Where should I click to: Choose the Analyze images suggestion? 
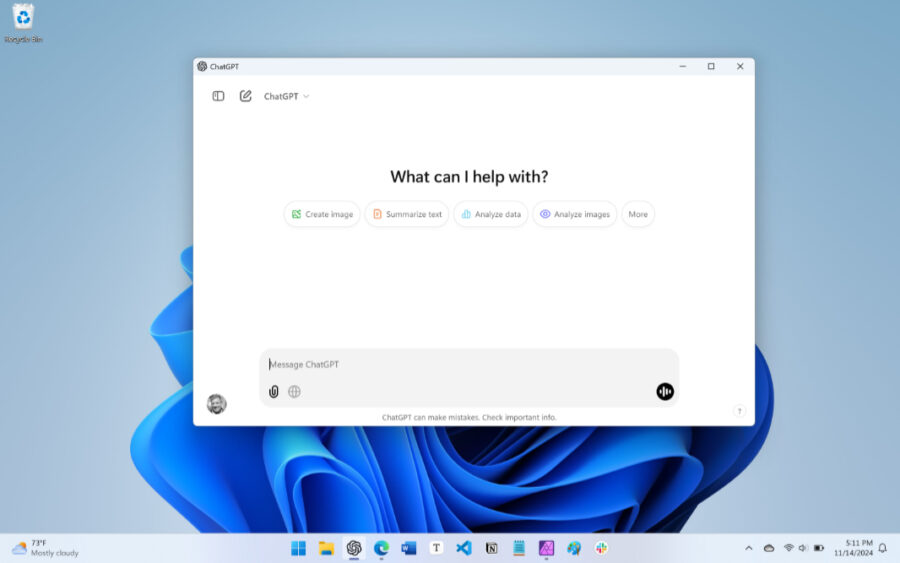click(x=575, y=214)
